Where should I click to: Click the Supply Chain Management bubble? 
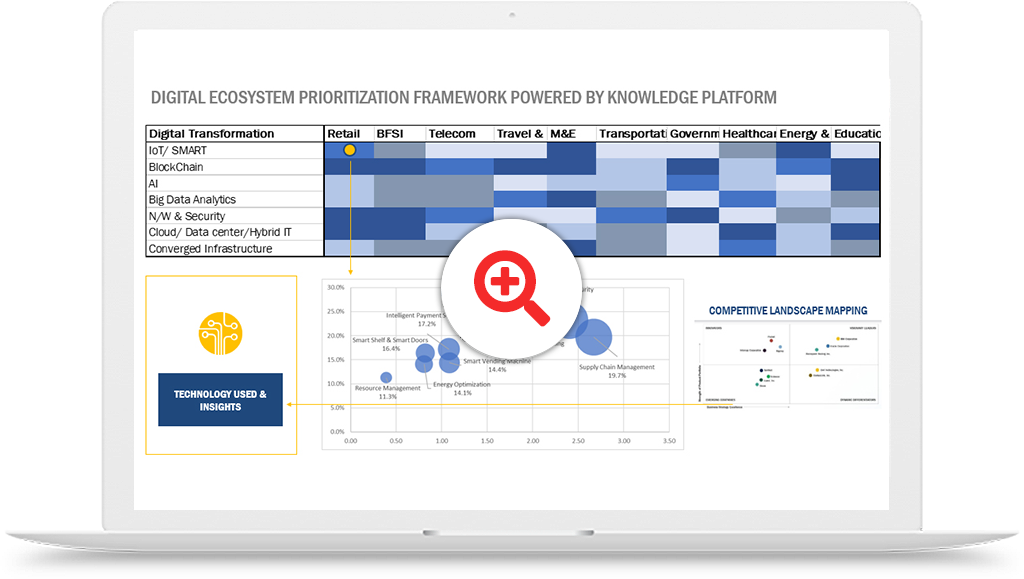[595, 337]
